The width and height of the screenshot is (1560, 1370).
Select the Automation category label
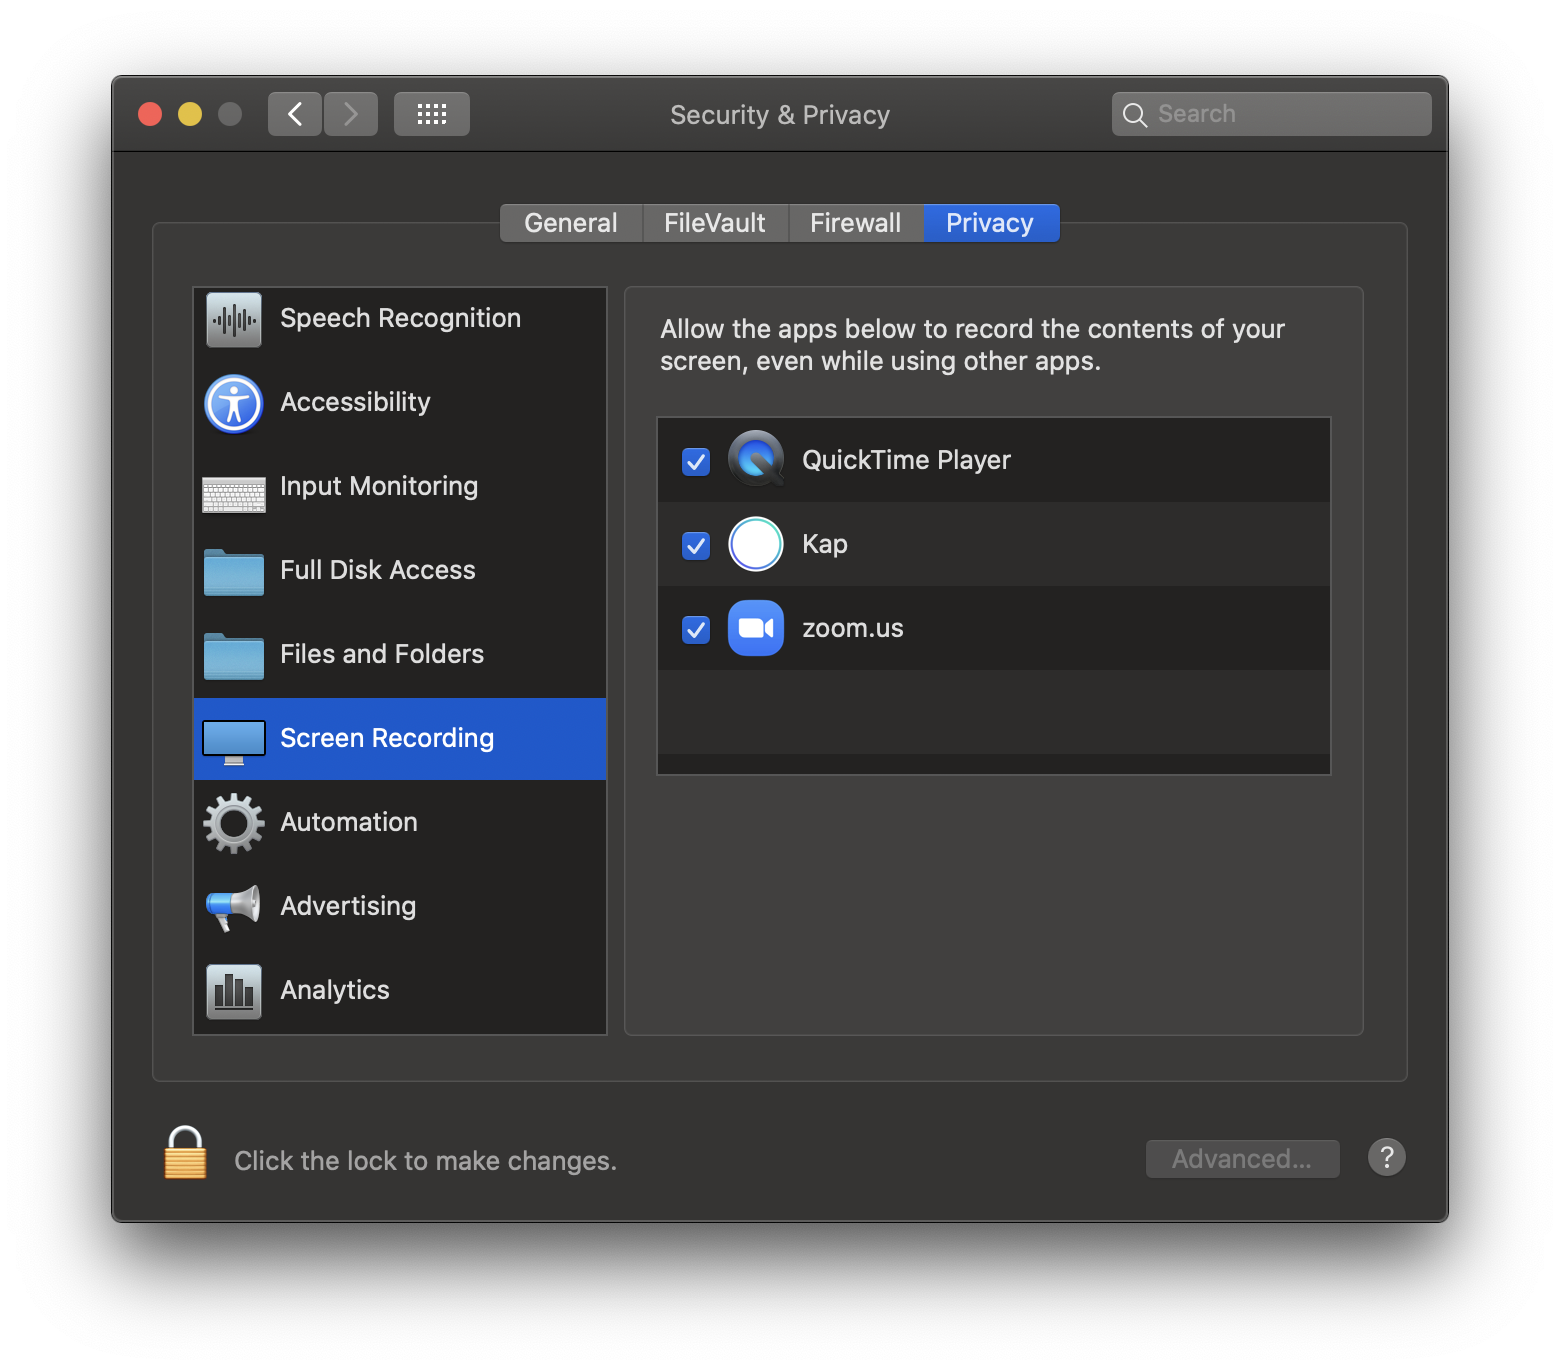click(349, 822)
